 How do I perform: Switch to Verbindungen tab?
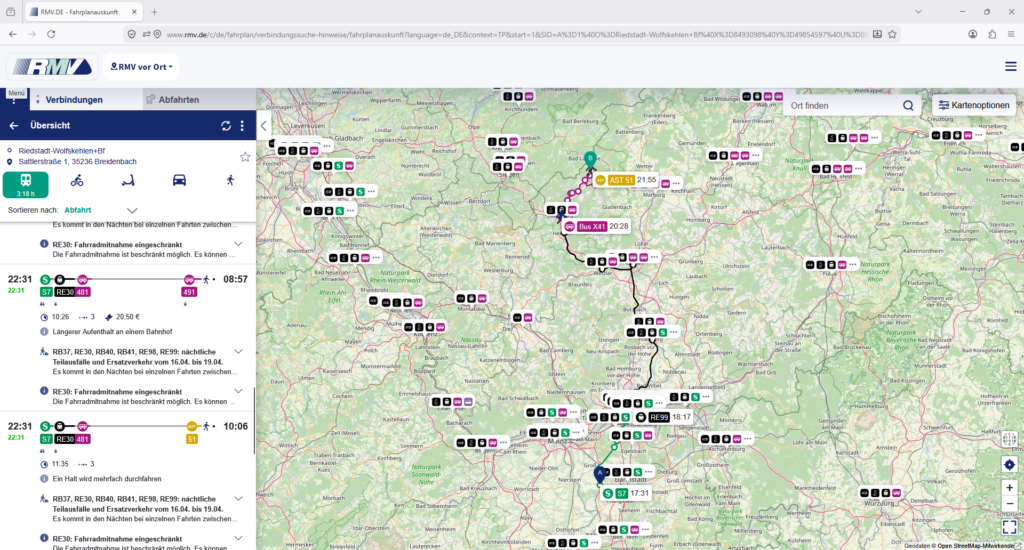click(x=74, y=100)
